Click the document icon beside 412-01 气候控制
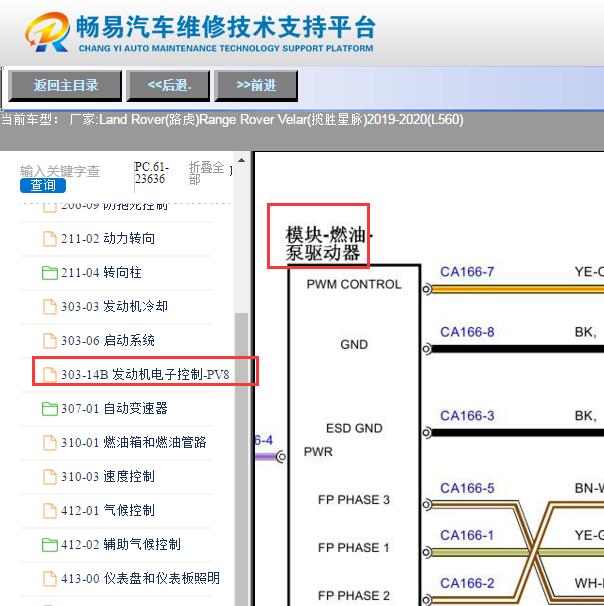604x606 pixels. (x=49, y=511)
